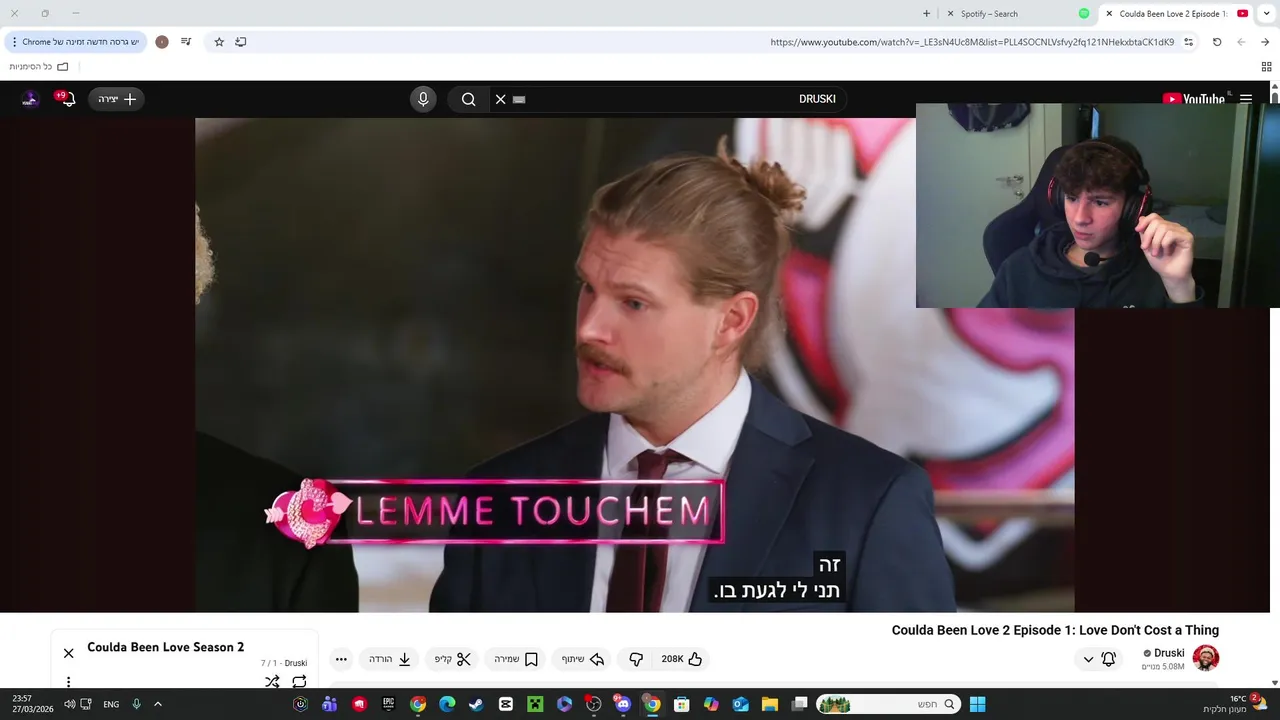1280x720 pixels.
Task: Dislike the video
Action: (x=636, y=659)
